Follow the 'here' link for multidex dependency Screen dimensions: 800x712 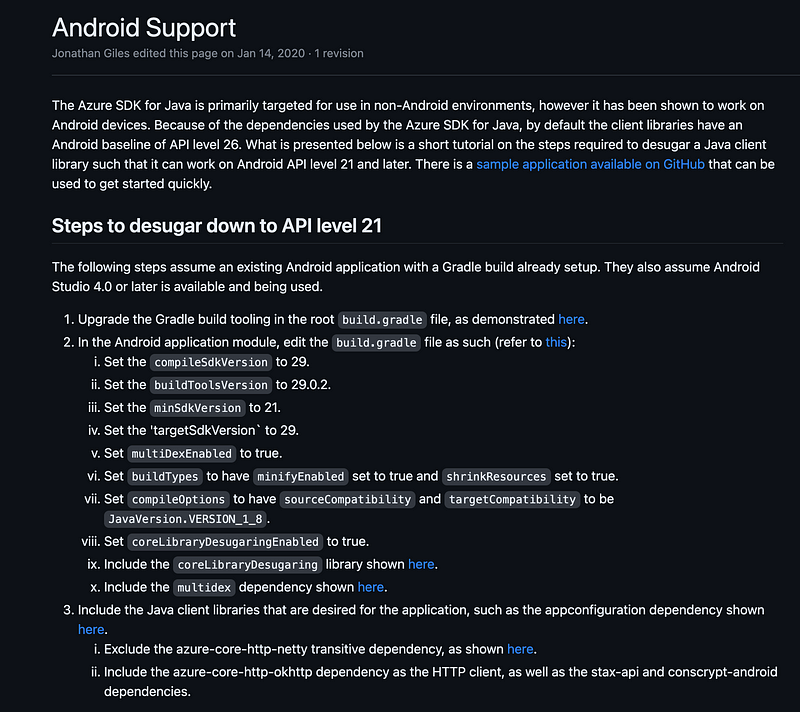(370, 587)
